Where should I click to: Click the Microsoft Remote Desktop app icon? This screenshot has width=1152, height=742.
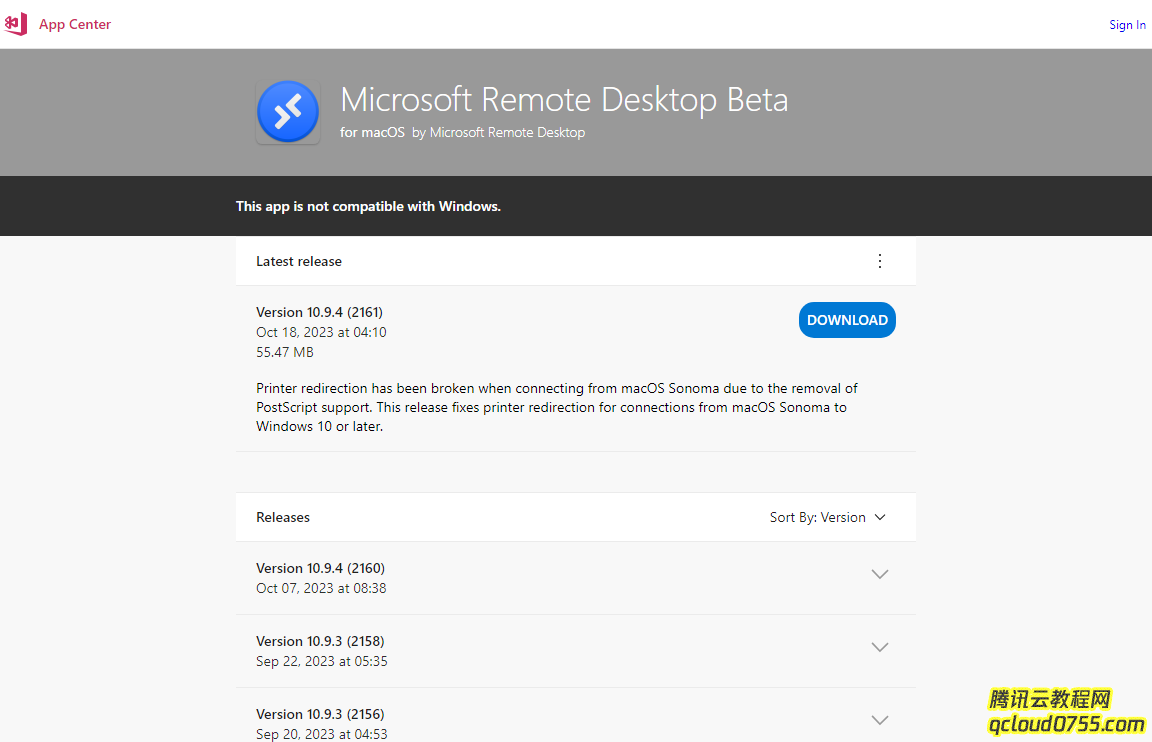(x=288, y=112)
